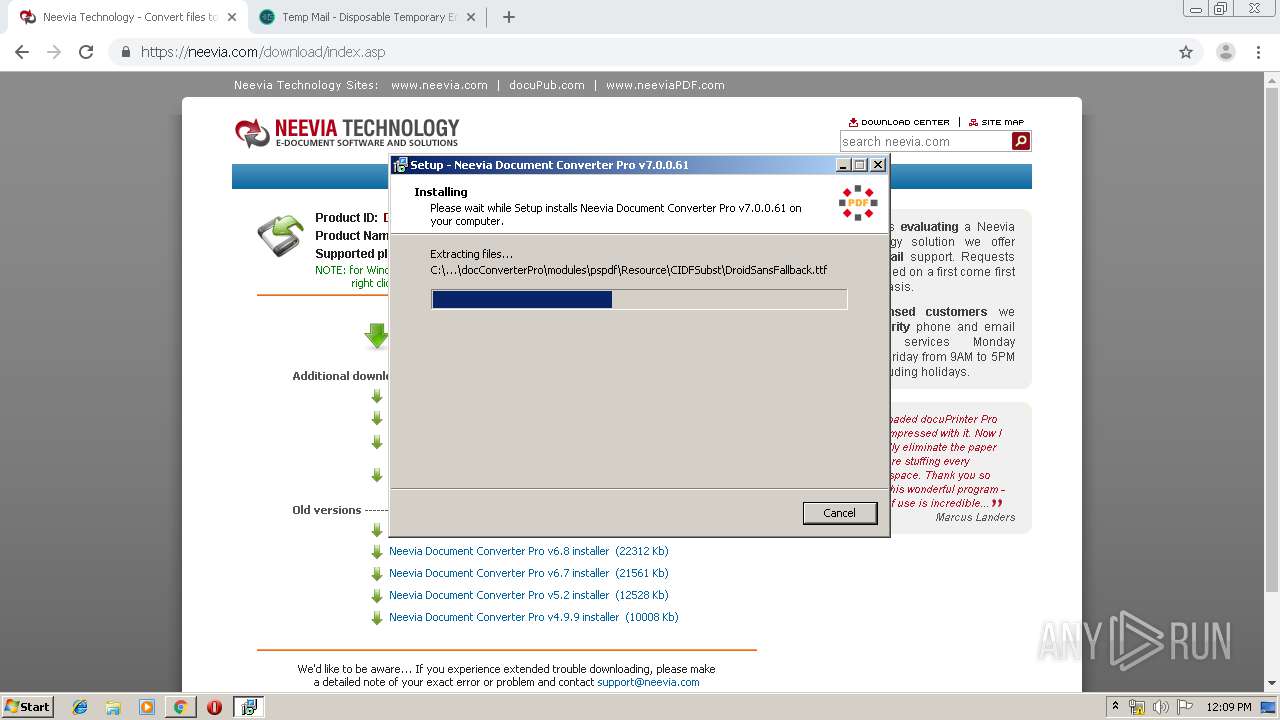Click 'Old versions' heading text
The width and height of the screenshot is (1280, 720).
click(x=326, y=510)
